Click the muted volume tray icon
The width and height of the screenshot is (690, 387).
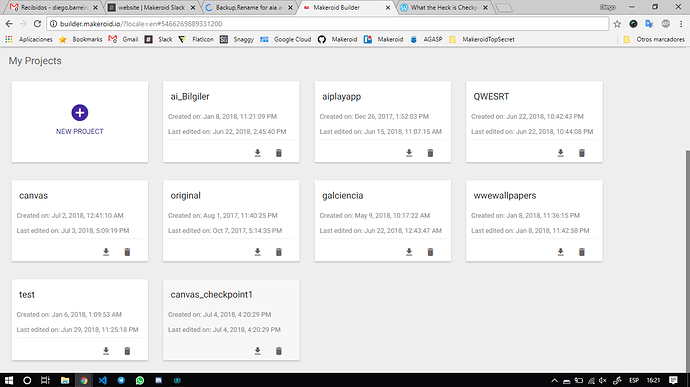603,380
